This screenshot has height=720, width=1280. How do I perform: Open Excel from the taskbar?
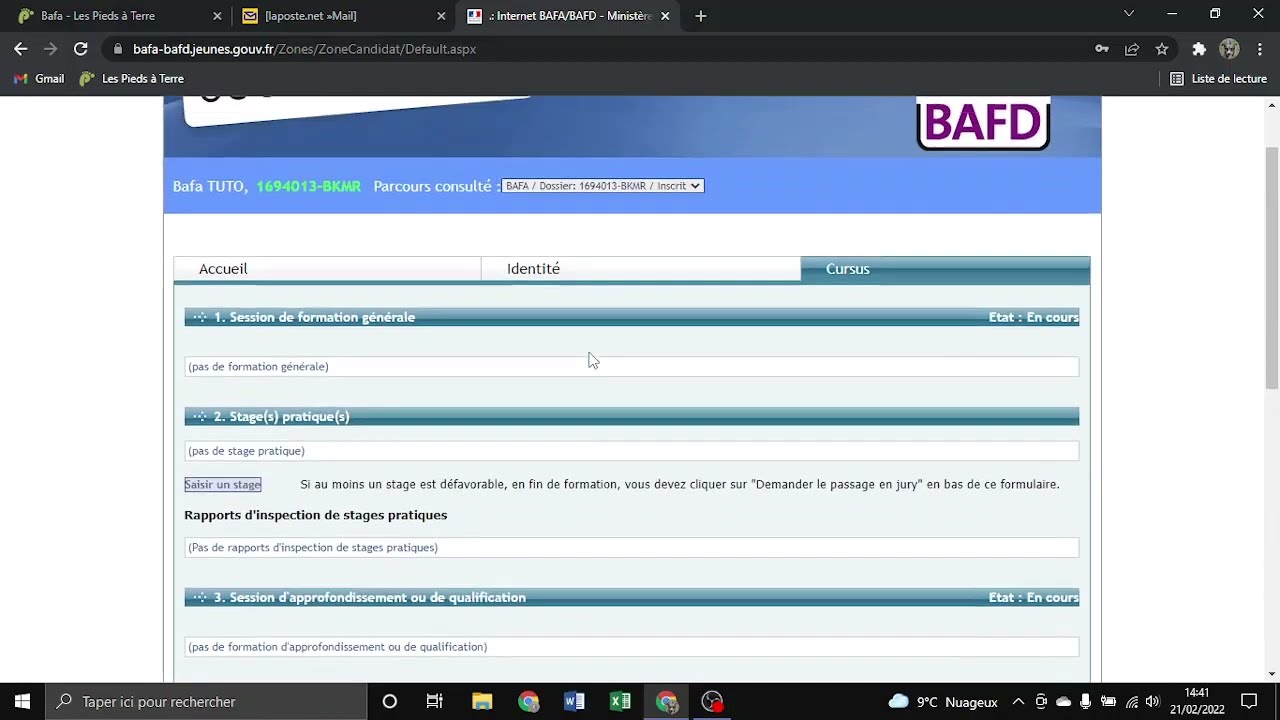pos(620,701)
